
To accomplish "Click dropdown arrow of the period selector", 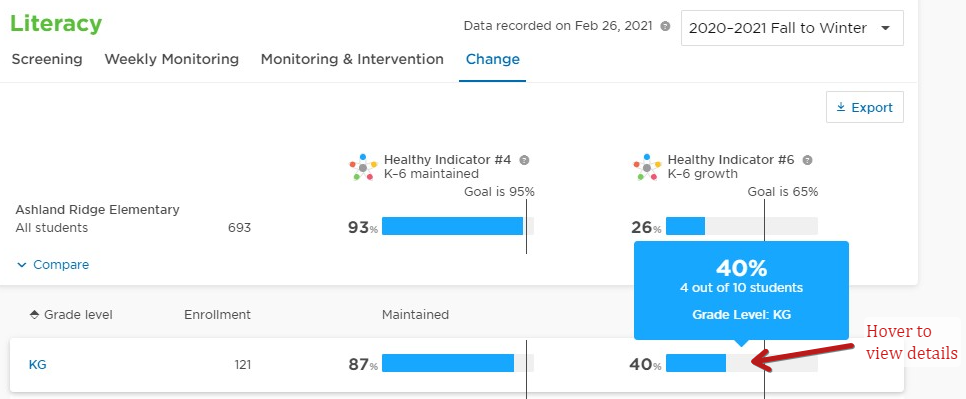I will 885,28.
